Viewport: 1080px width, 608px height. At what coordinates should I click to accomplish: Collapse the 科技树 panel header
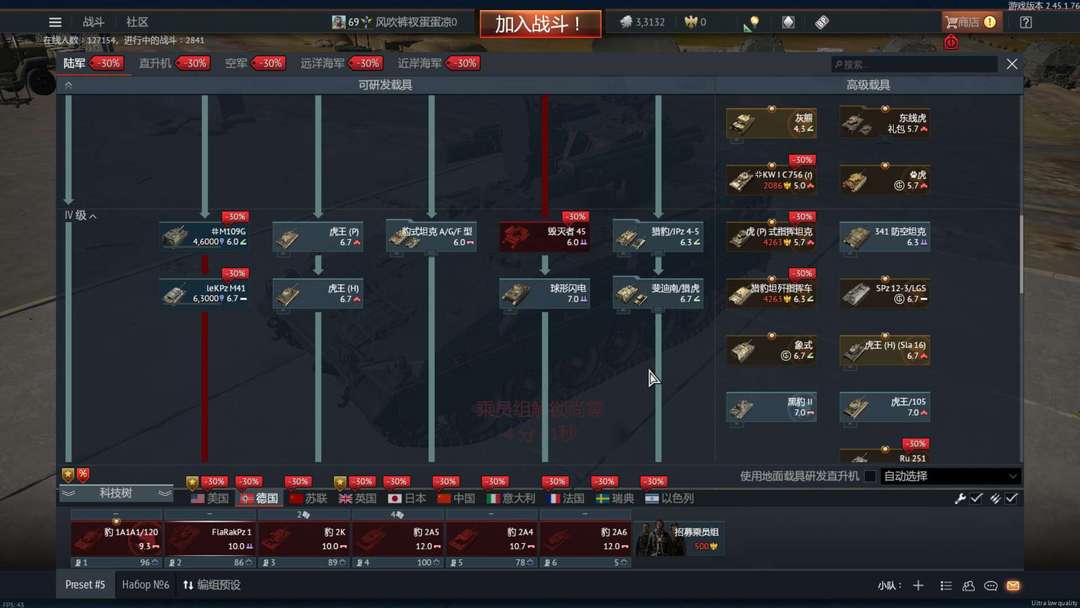[116, 493]
